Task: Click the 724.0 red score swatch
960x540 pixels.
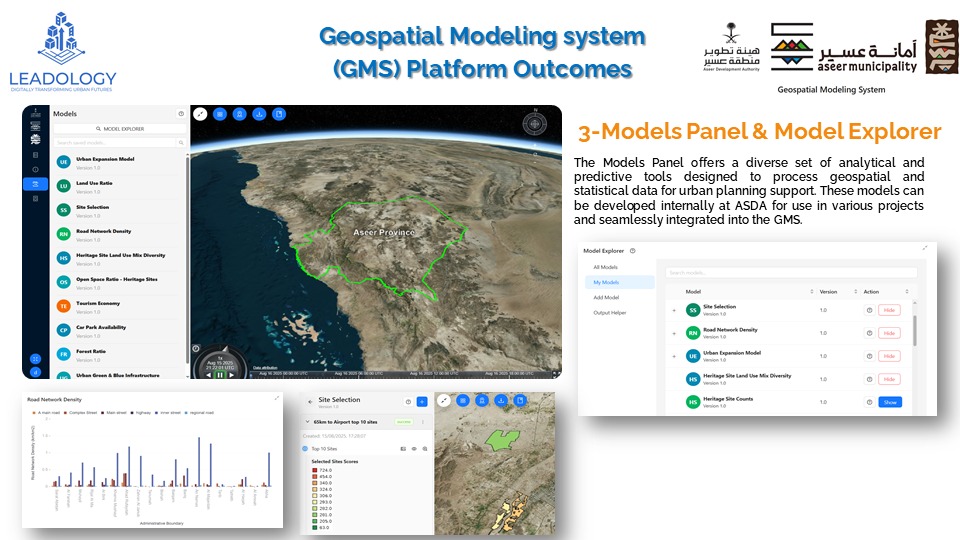Action: 316,470
